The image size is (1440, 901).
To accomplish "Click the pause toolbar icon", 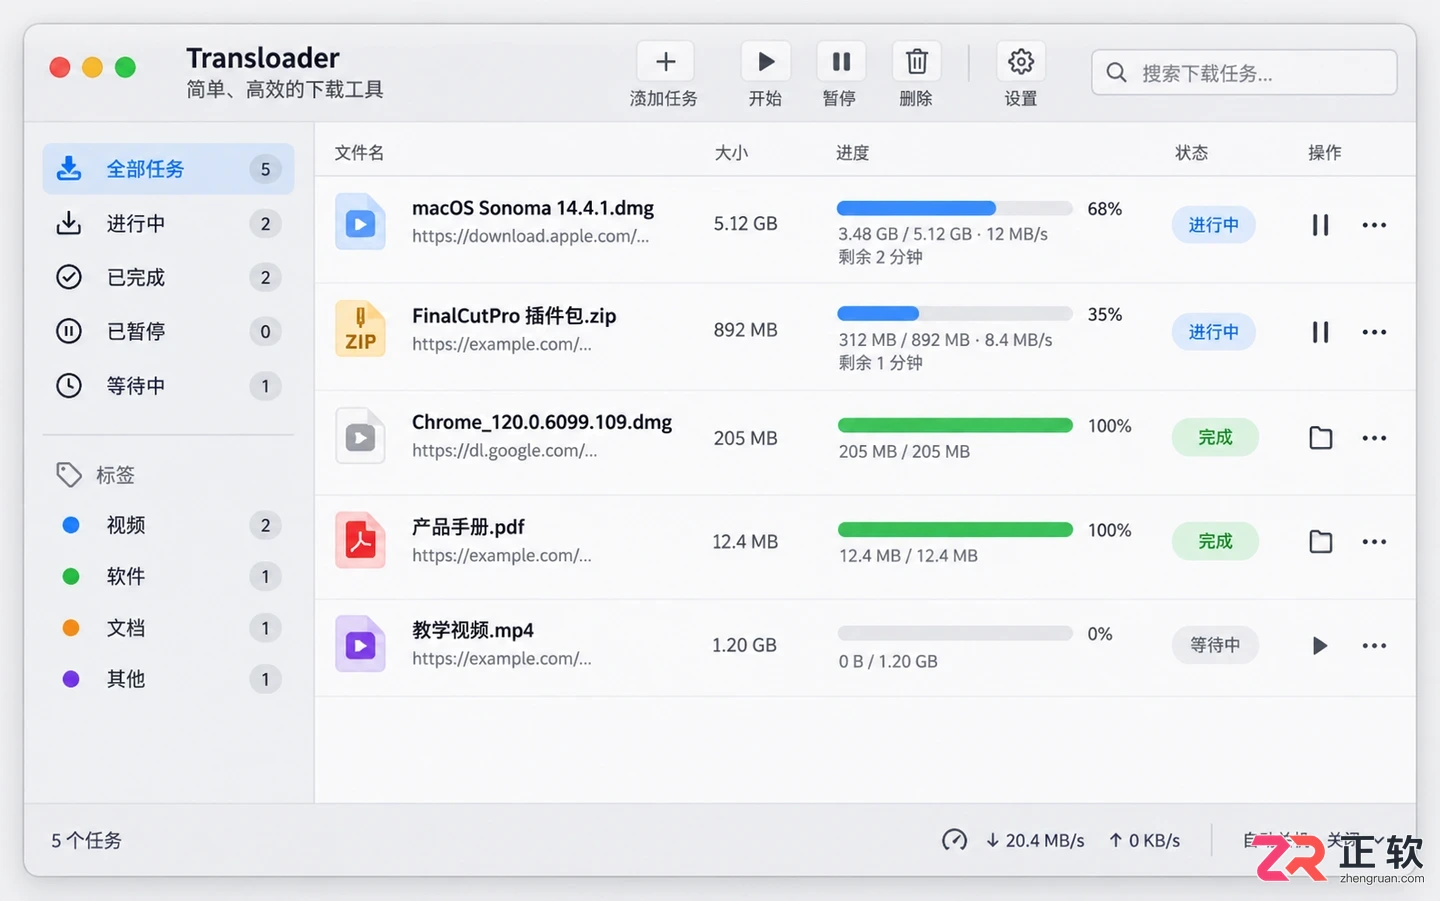I will pyautogui.click(x=841, y=62).
